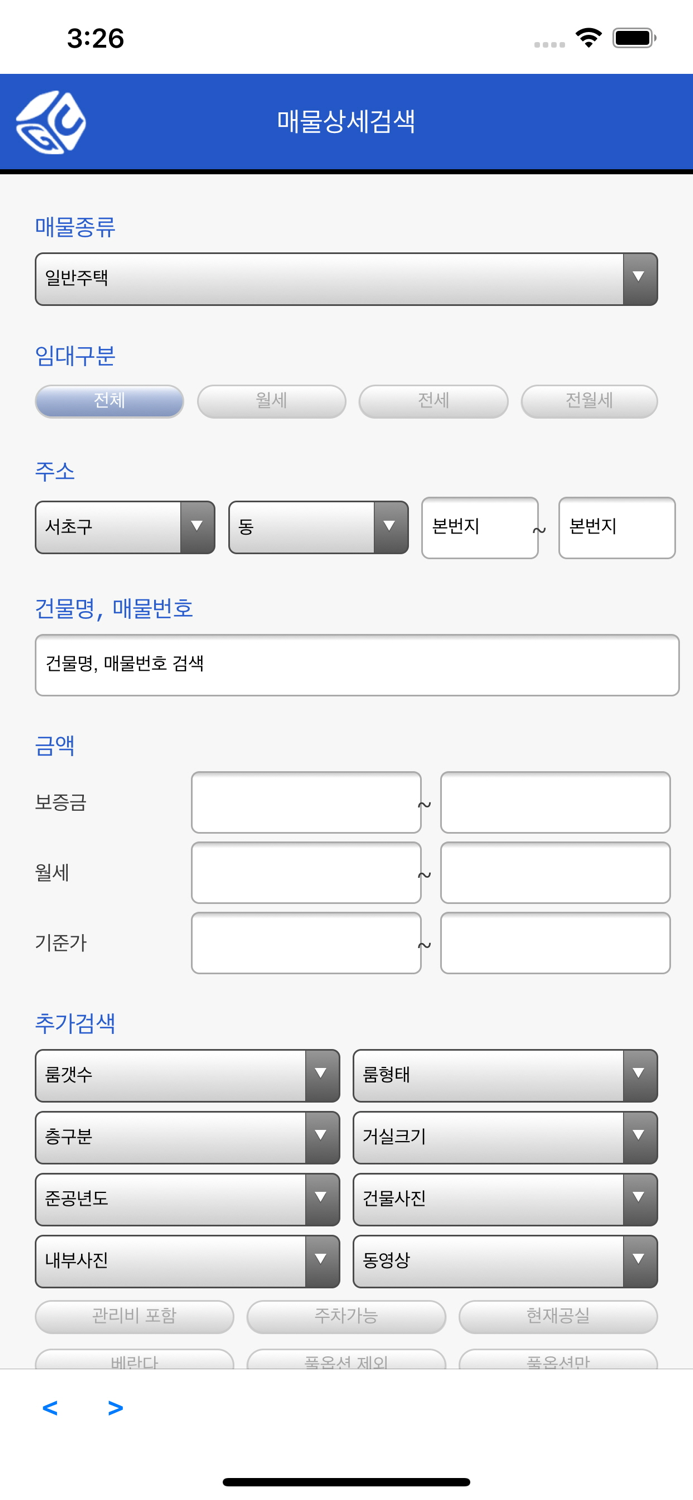
Task: Select the 월세 monthly rent option
Action: click(271, 401)
